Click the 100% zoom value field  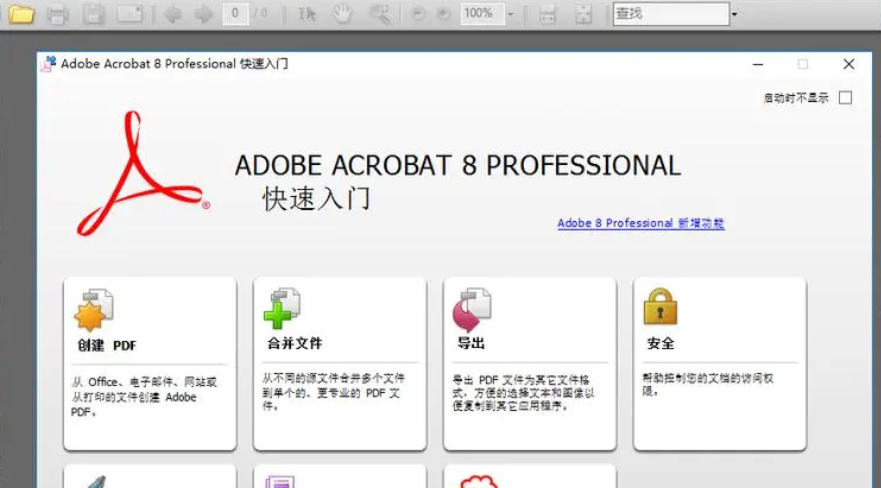coord(482,13)
